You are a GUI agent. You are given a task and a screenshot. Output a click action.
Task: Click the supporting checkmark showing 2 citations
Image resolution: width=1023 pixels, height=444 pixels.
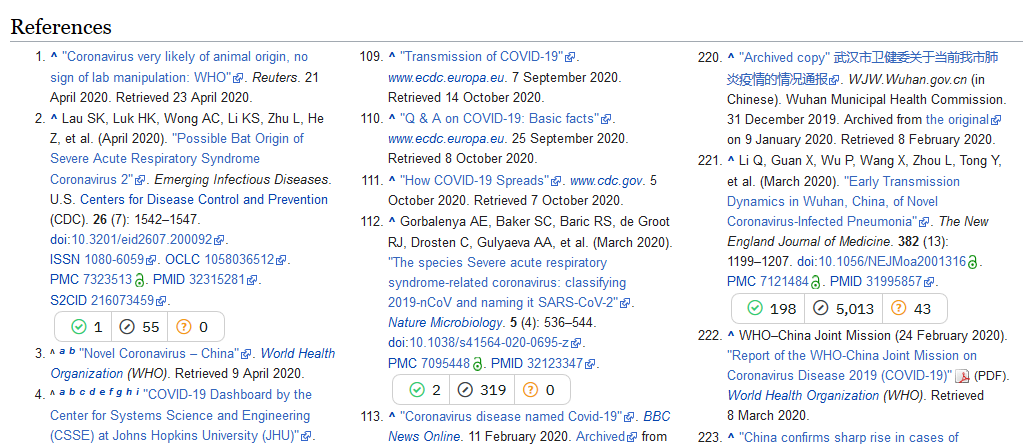pyautogui.click(x=417, y=390)
